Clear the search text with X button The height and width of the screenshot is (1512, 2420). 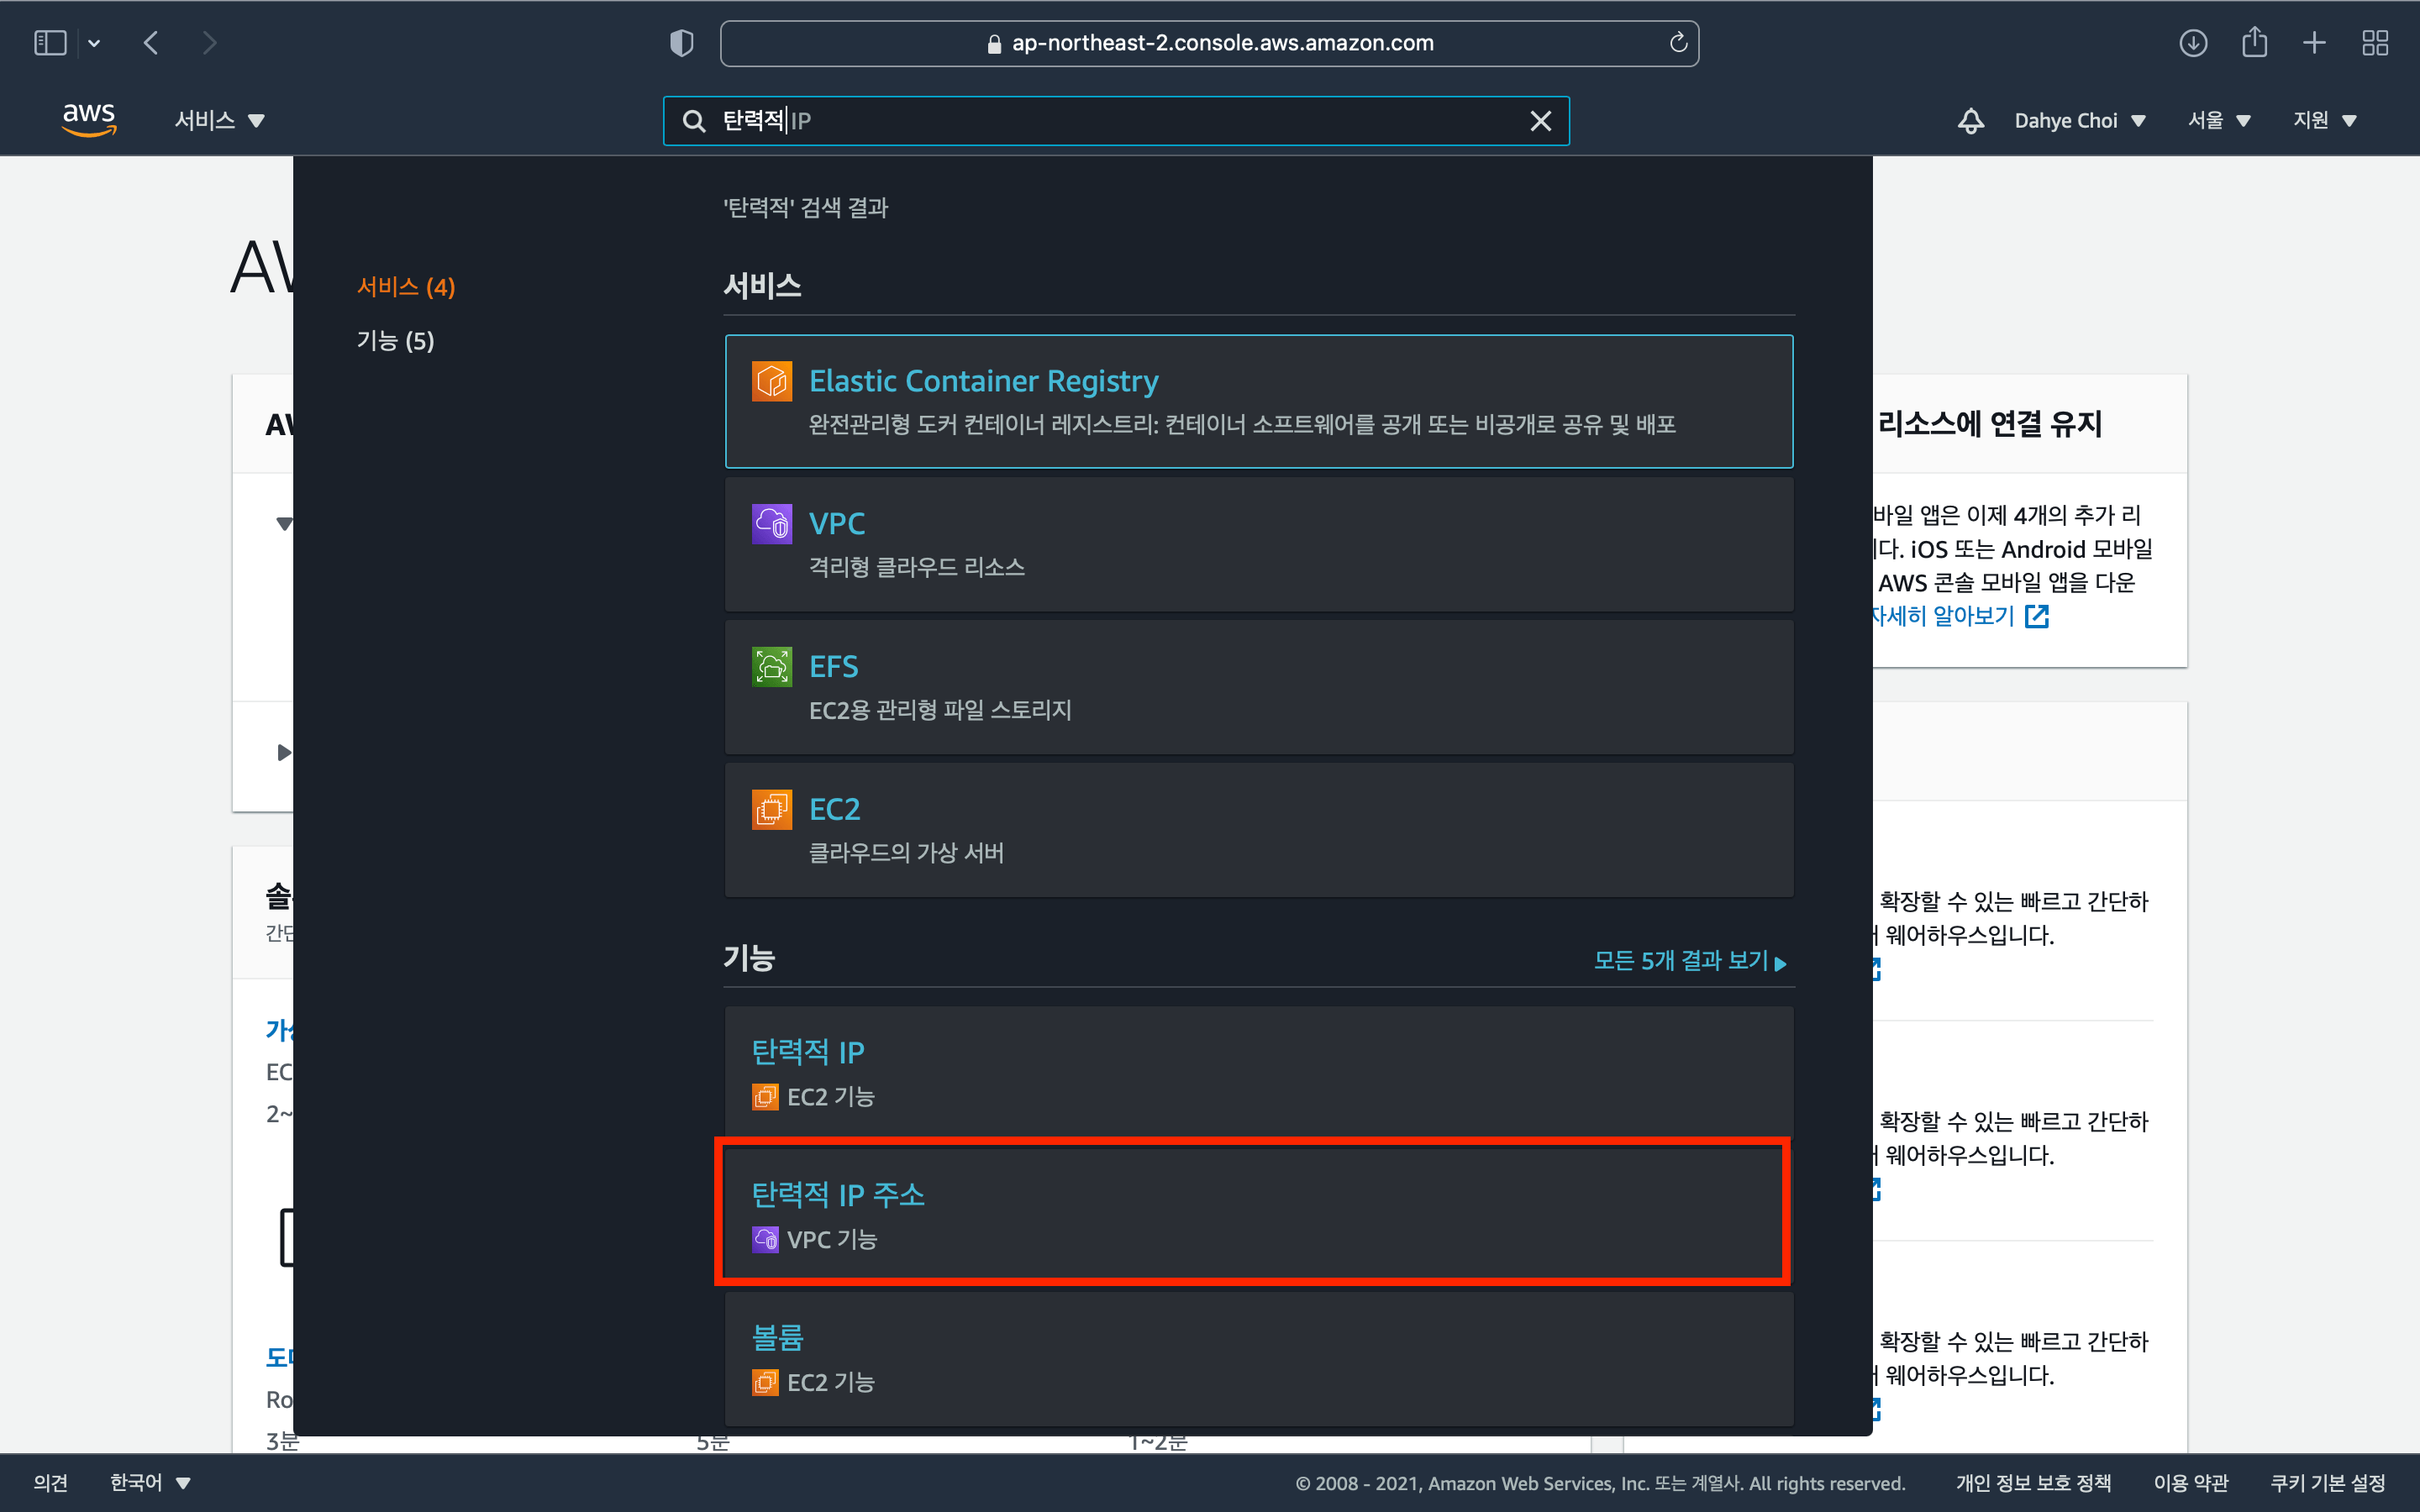pos(1540,121)
